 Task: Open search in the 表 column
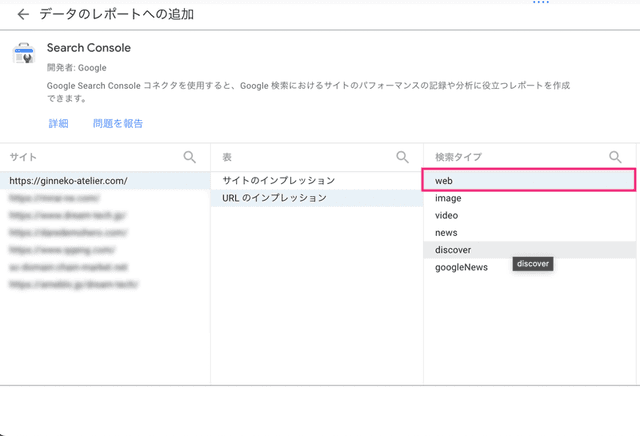402,157
